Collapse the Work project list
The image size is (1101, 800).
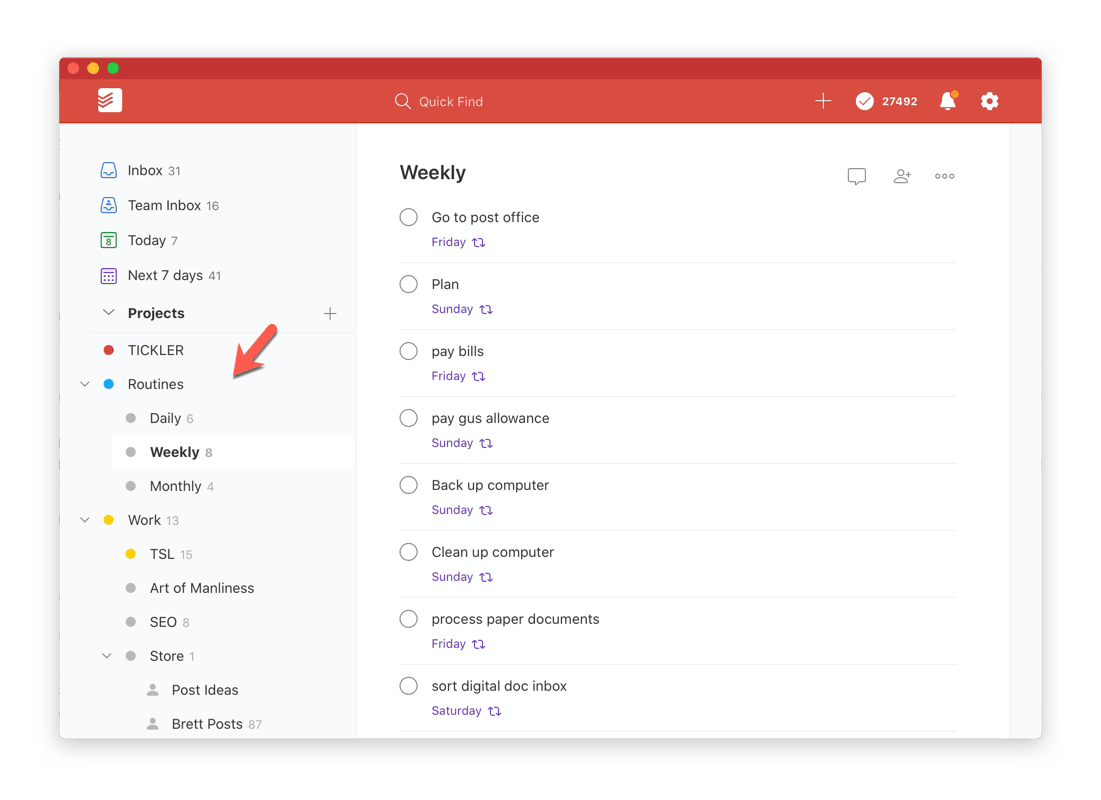coord(85,520)
